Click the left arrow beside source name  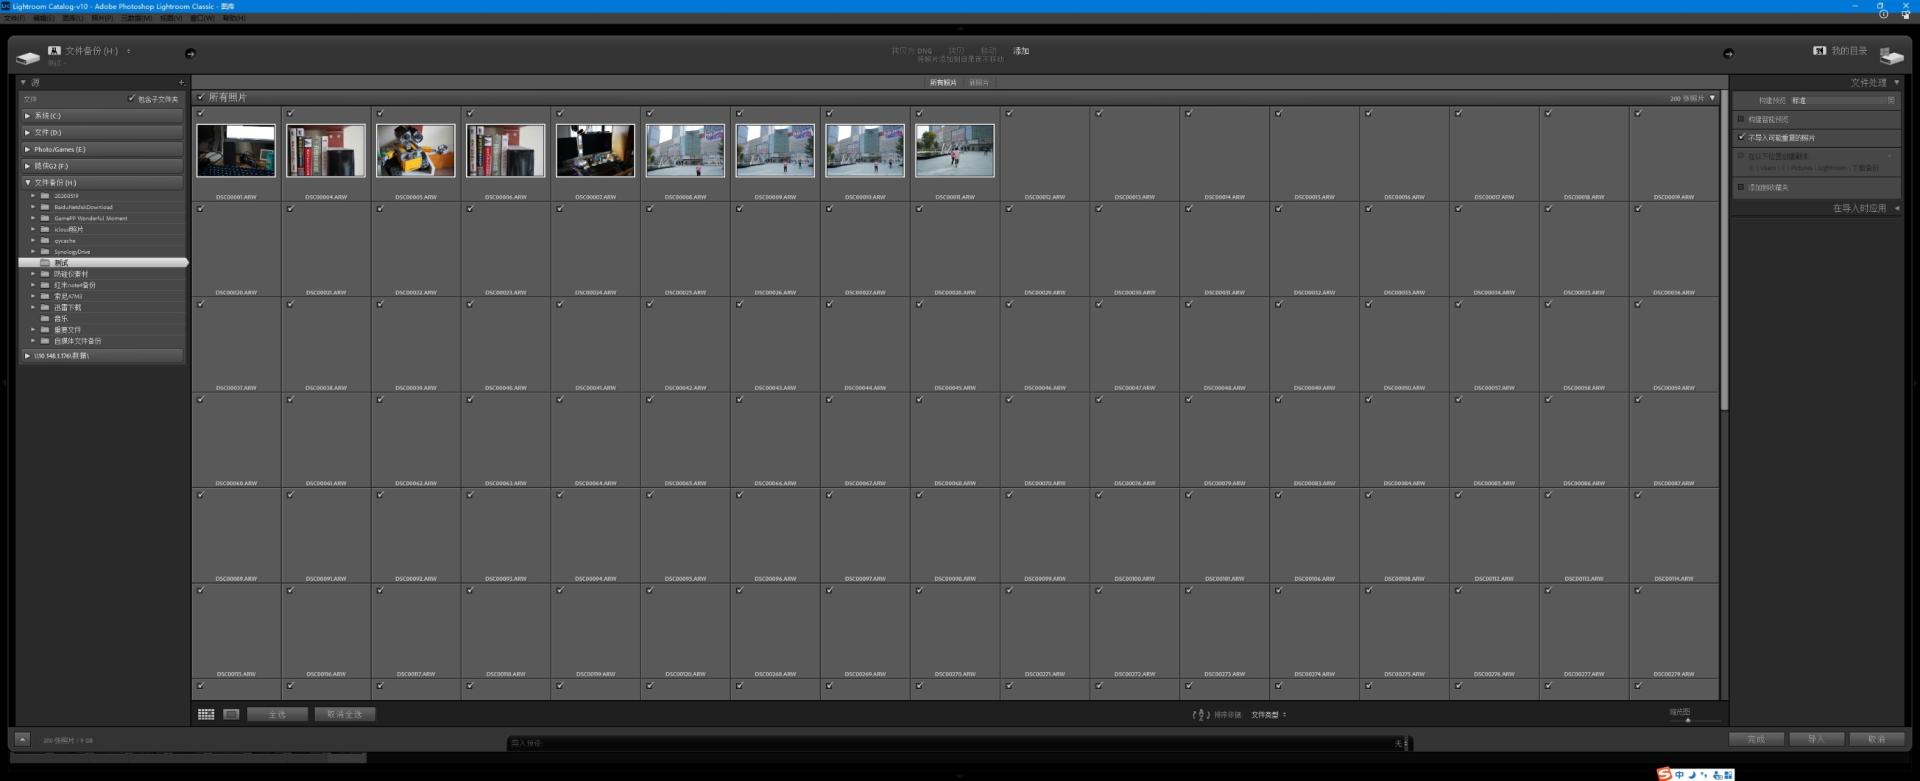[190, 53]
